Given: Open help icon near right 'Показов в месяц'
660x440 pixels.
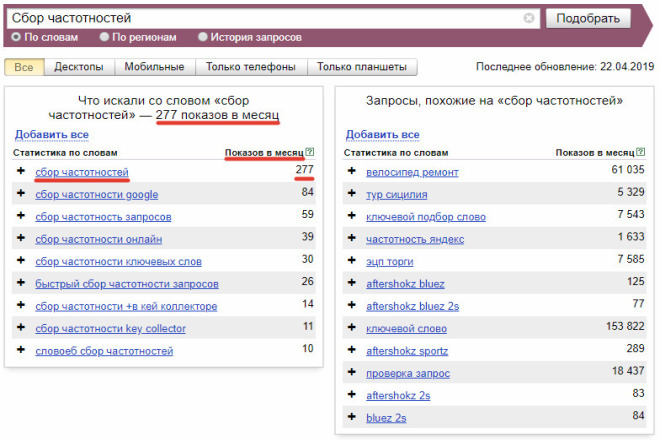Looking at the screenshot, I should pyautogui.click(x=641, y=152).
